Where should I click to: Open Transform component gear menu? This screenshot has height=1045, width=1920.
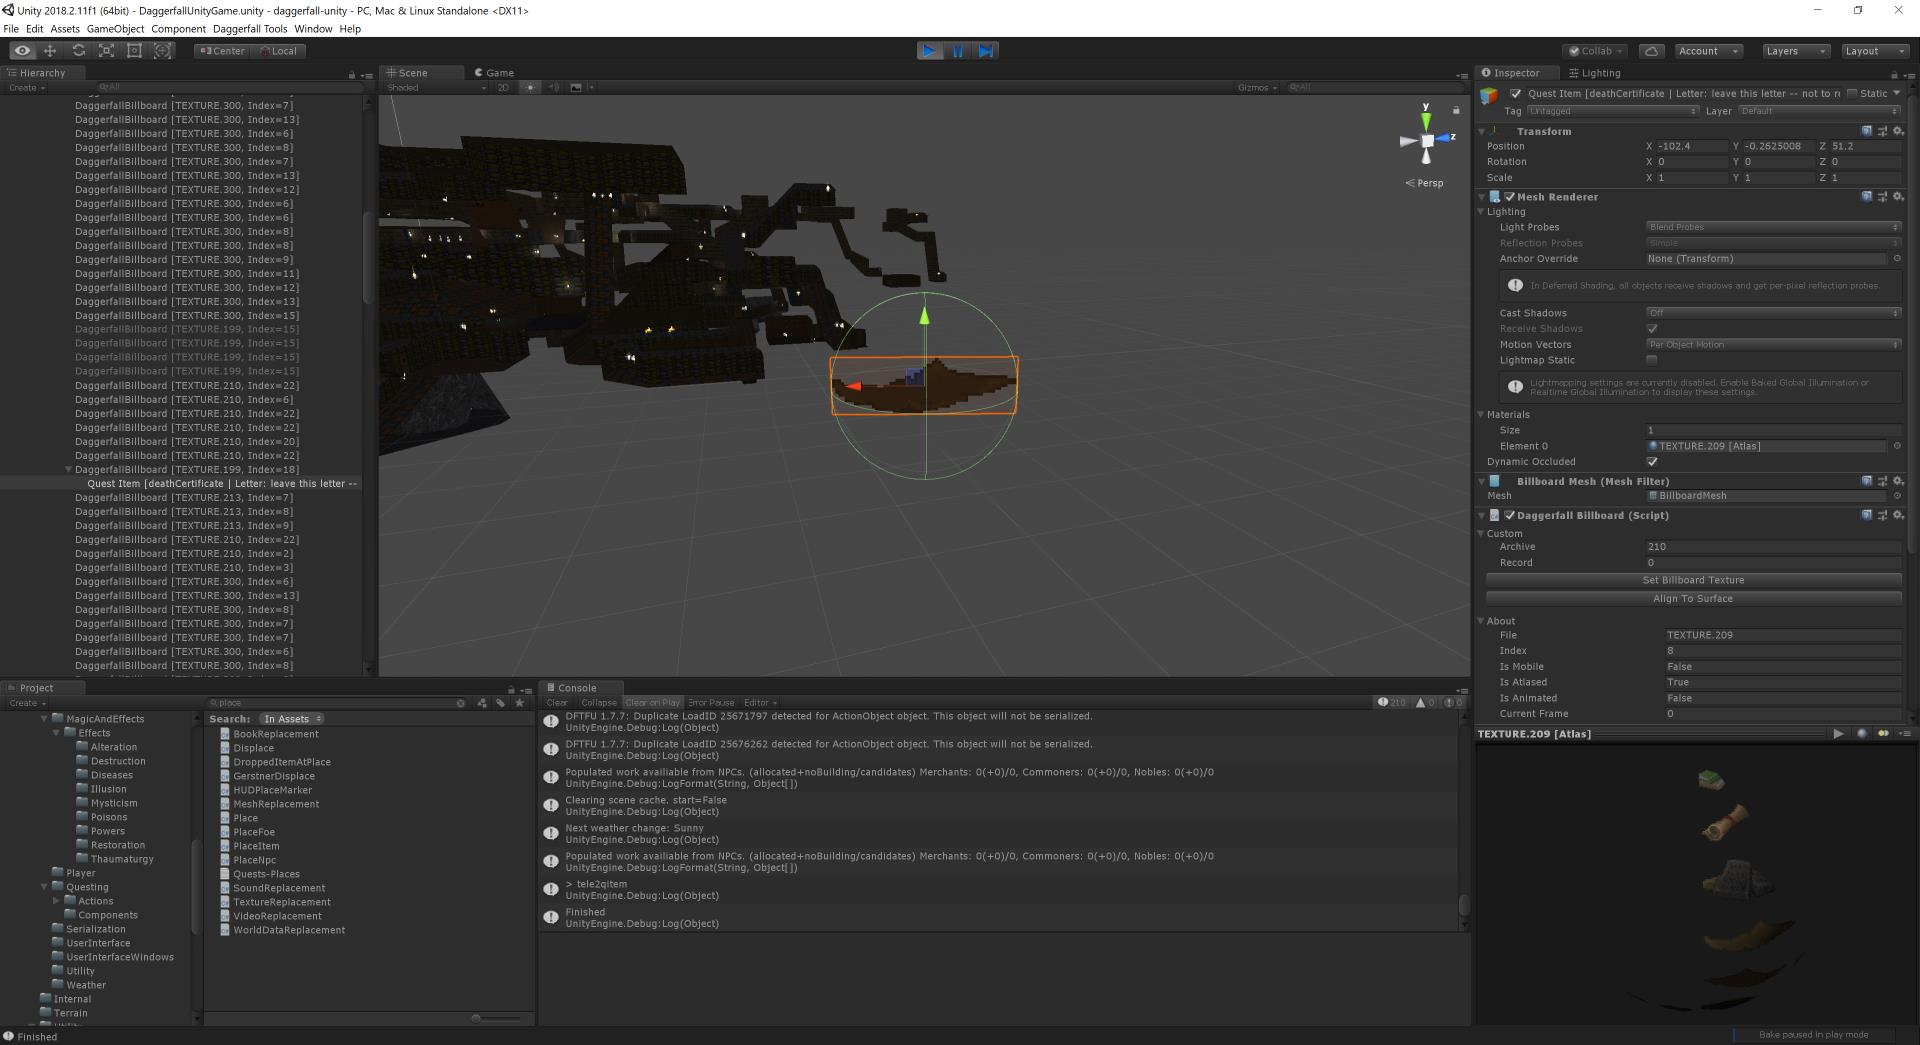(1898, 131)
